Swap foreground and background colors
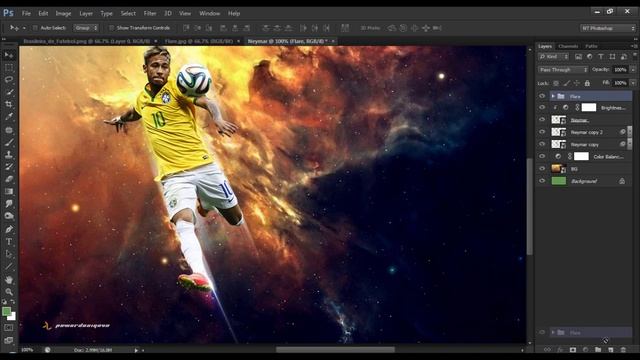Screen dimensions: 640x360 [13, 302]
